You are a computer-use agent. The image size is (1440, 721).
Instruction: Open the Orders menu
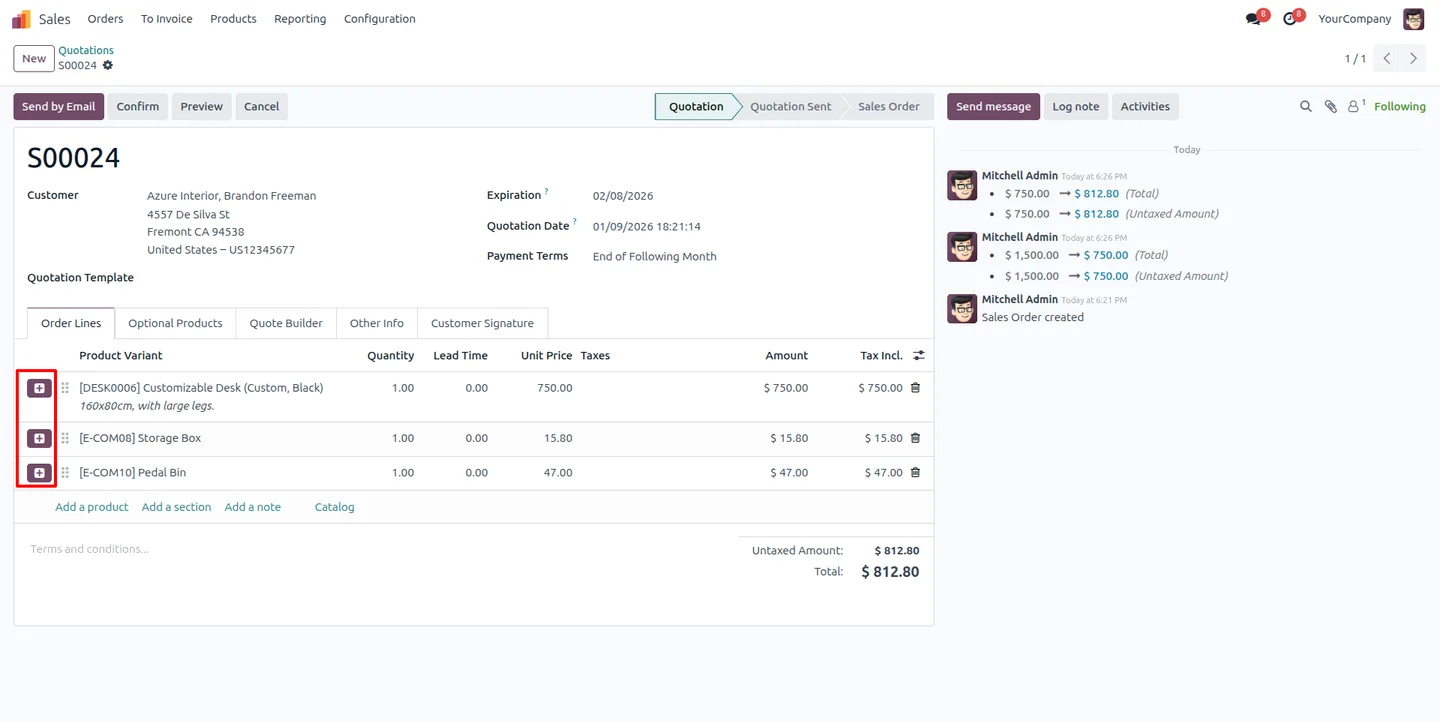(x=105, y=19)
